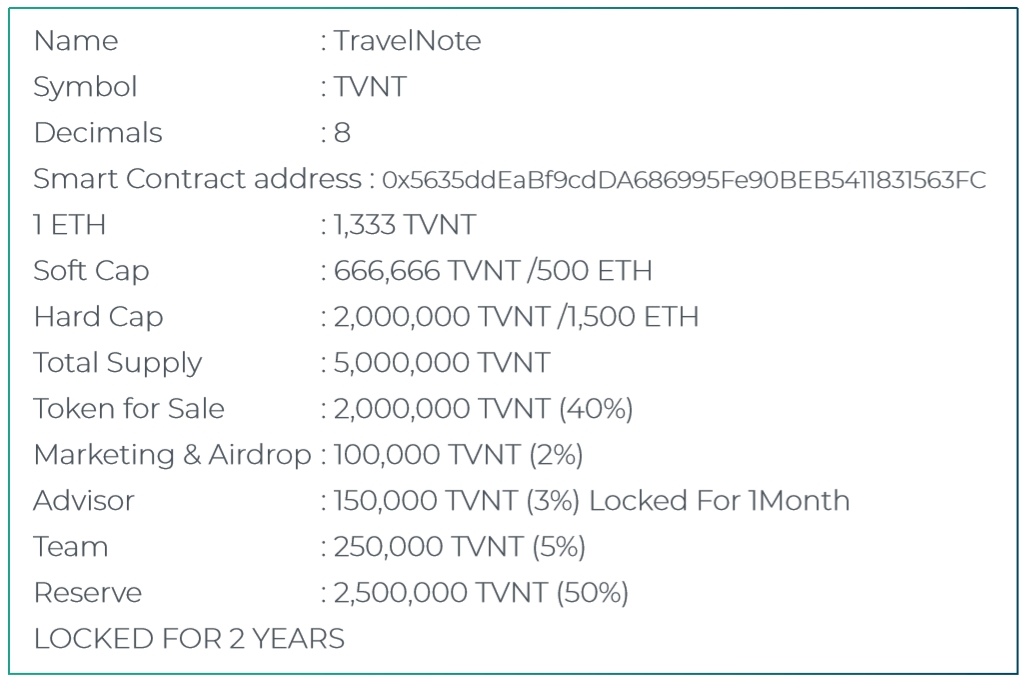The image size is (1026, 680).
Task: Click the Decimals value 8
Action: 342,133
